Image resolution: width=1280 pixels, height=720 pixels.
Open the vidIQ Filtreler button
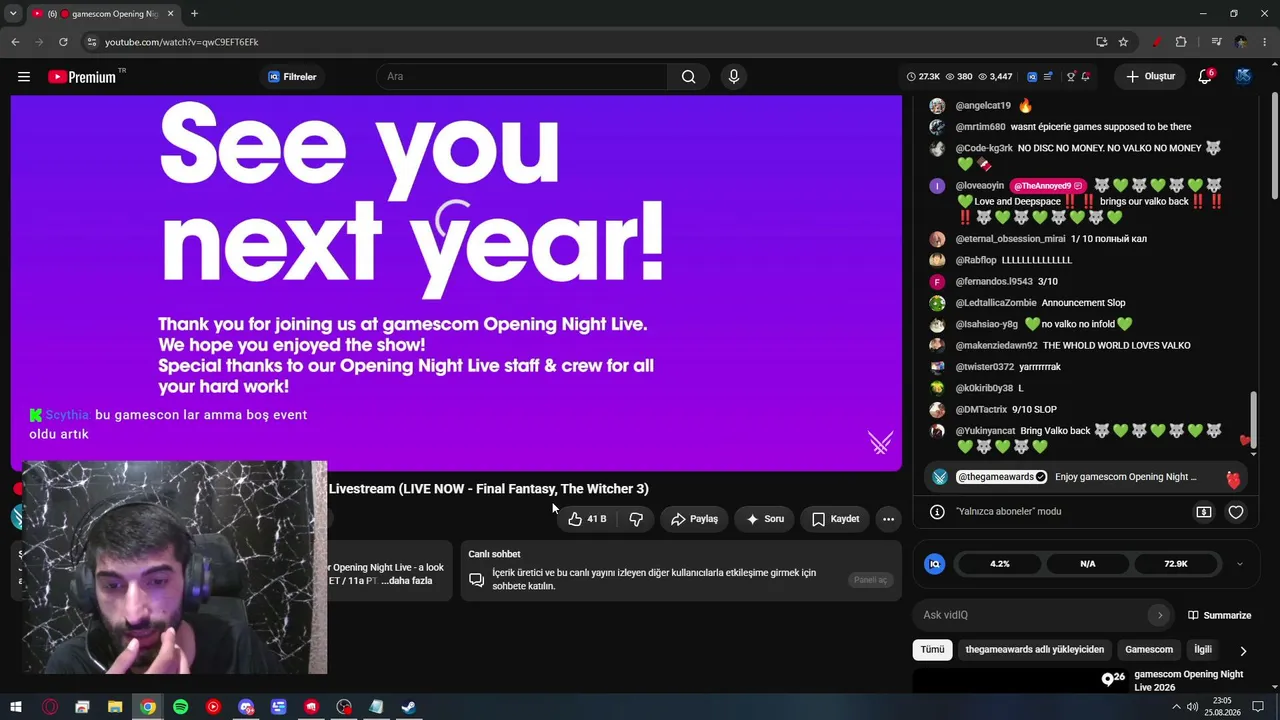point(292,77)
